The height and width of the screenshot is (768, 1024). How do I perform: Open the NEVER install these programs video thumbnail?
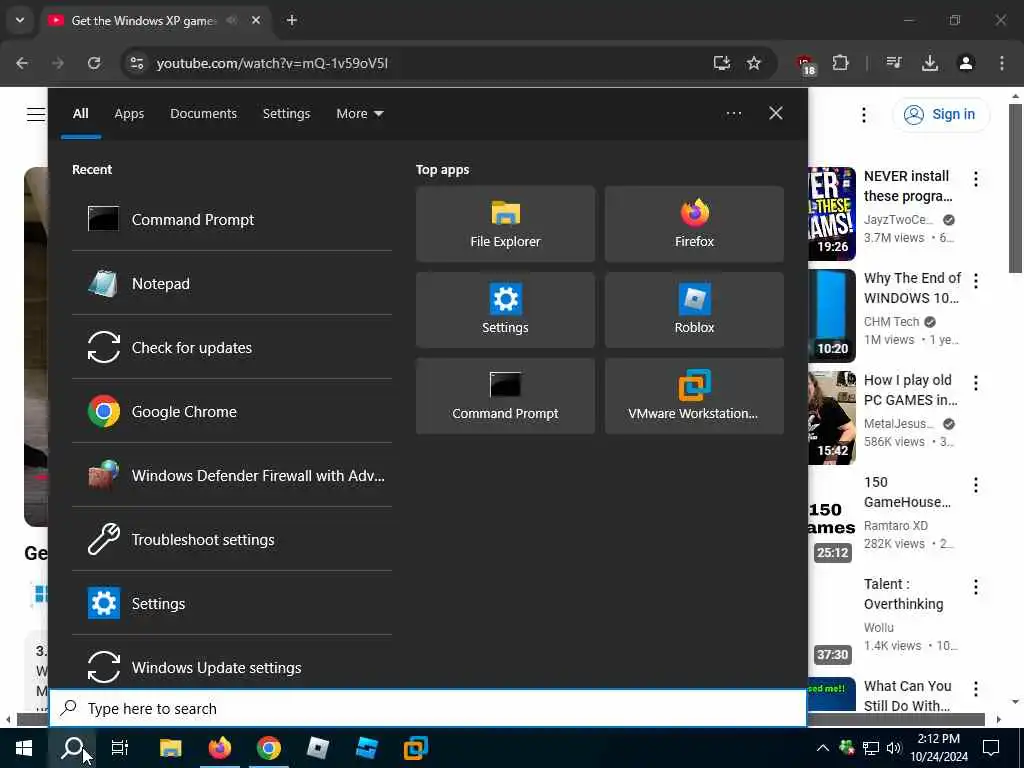(832, 214)
